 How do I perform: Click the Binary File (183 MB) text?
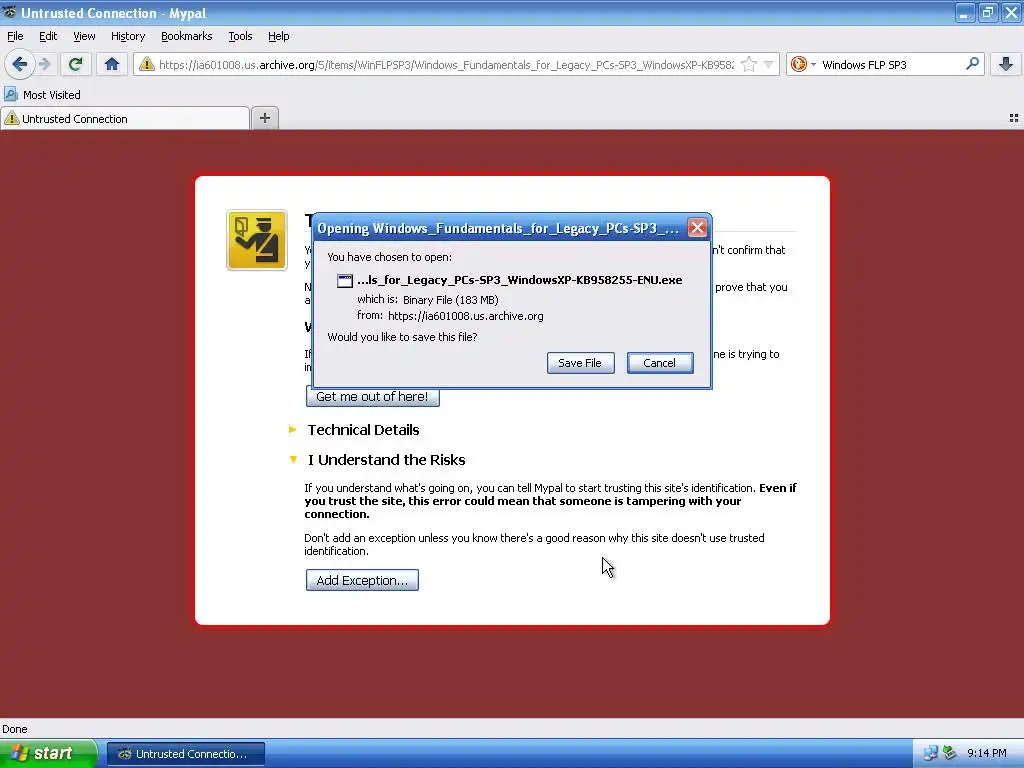click(451, 300)
